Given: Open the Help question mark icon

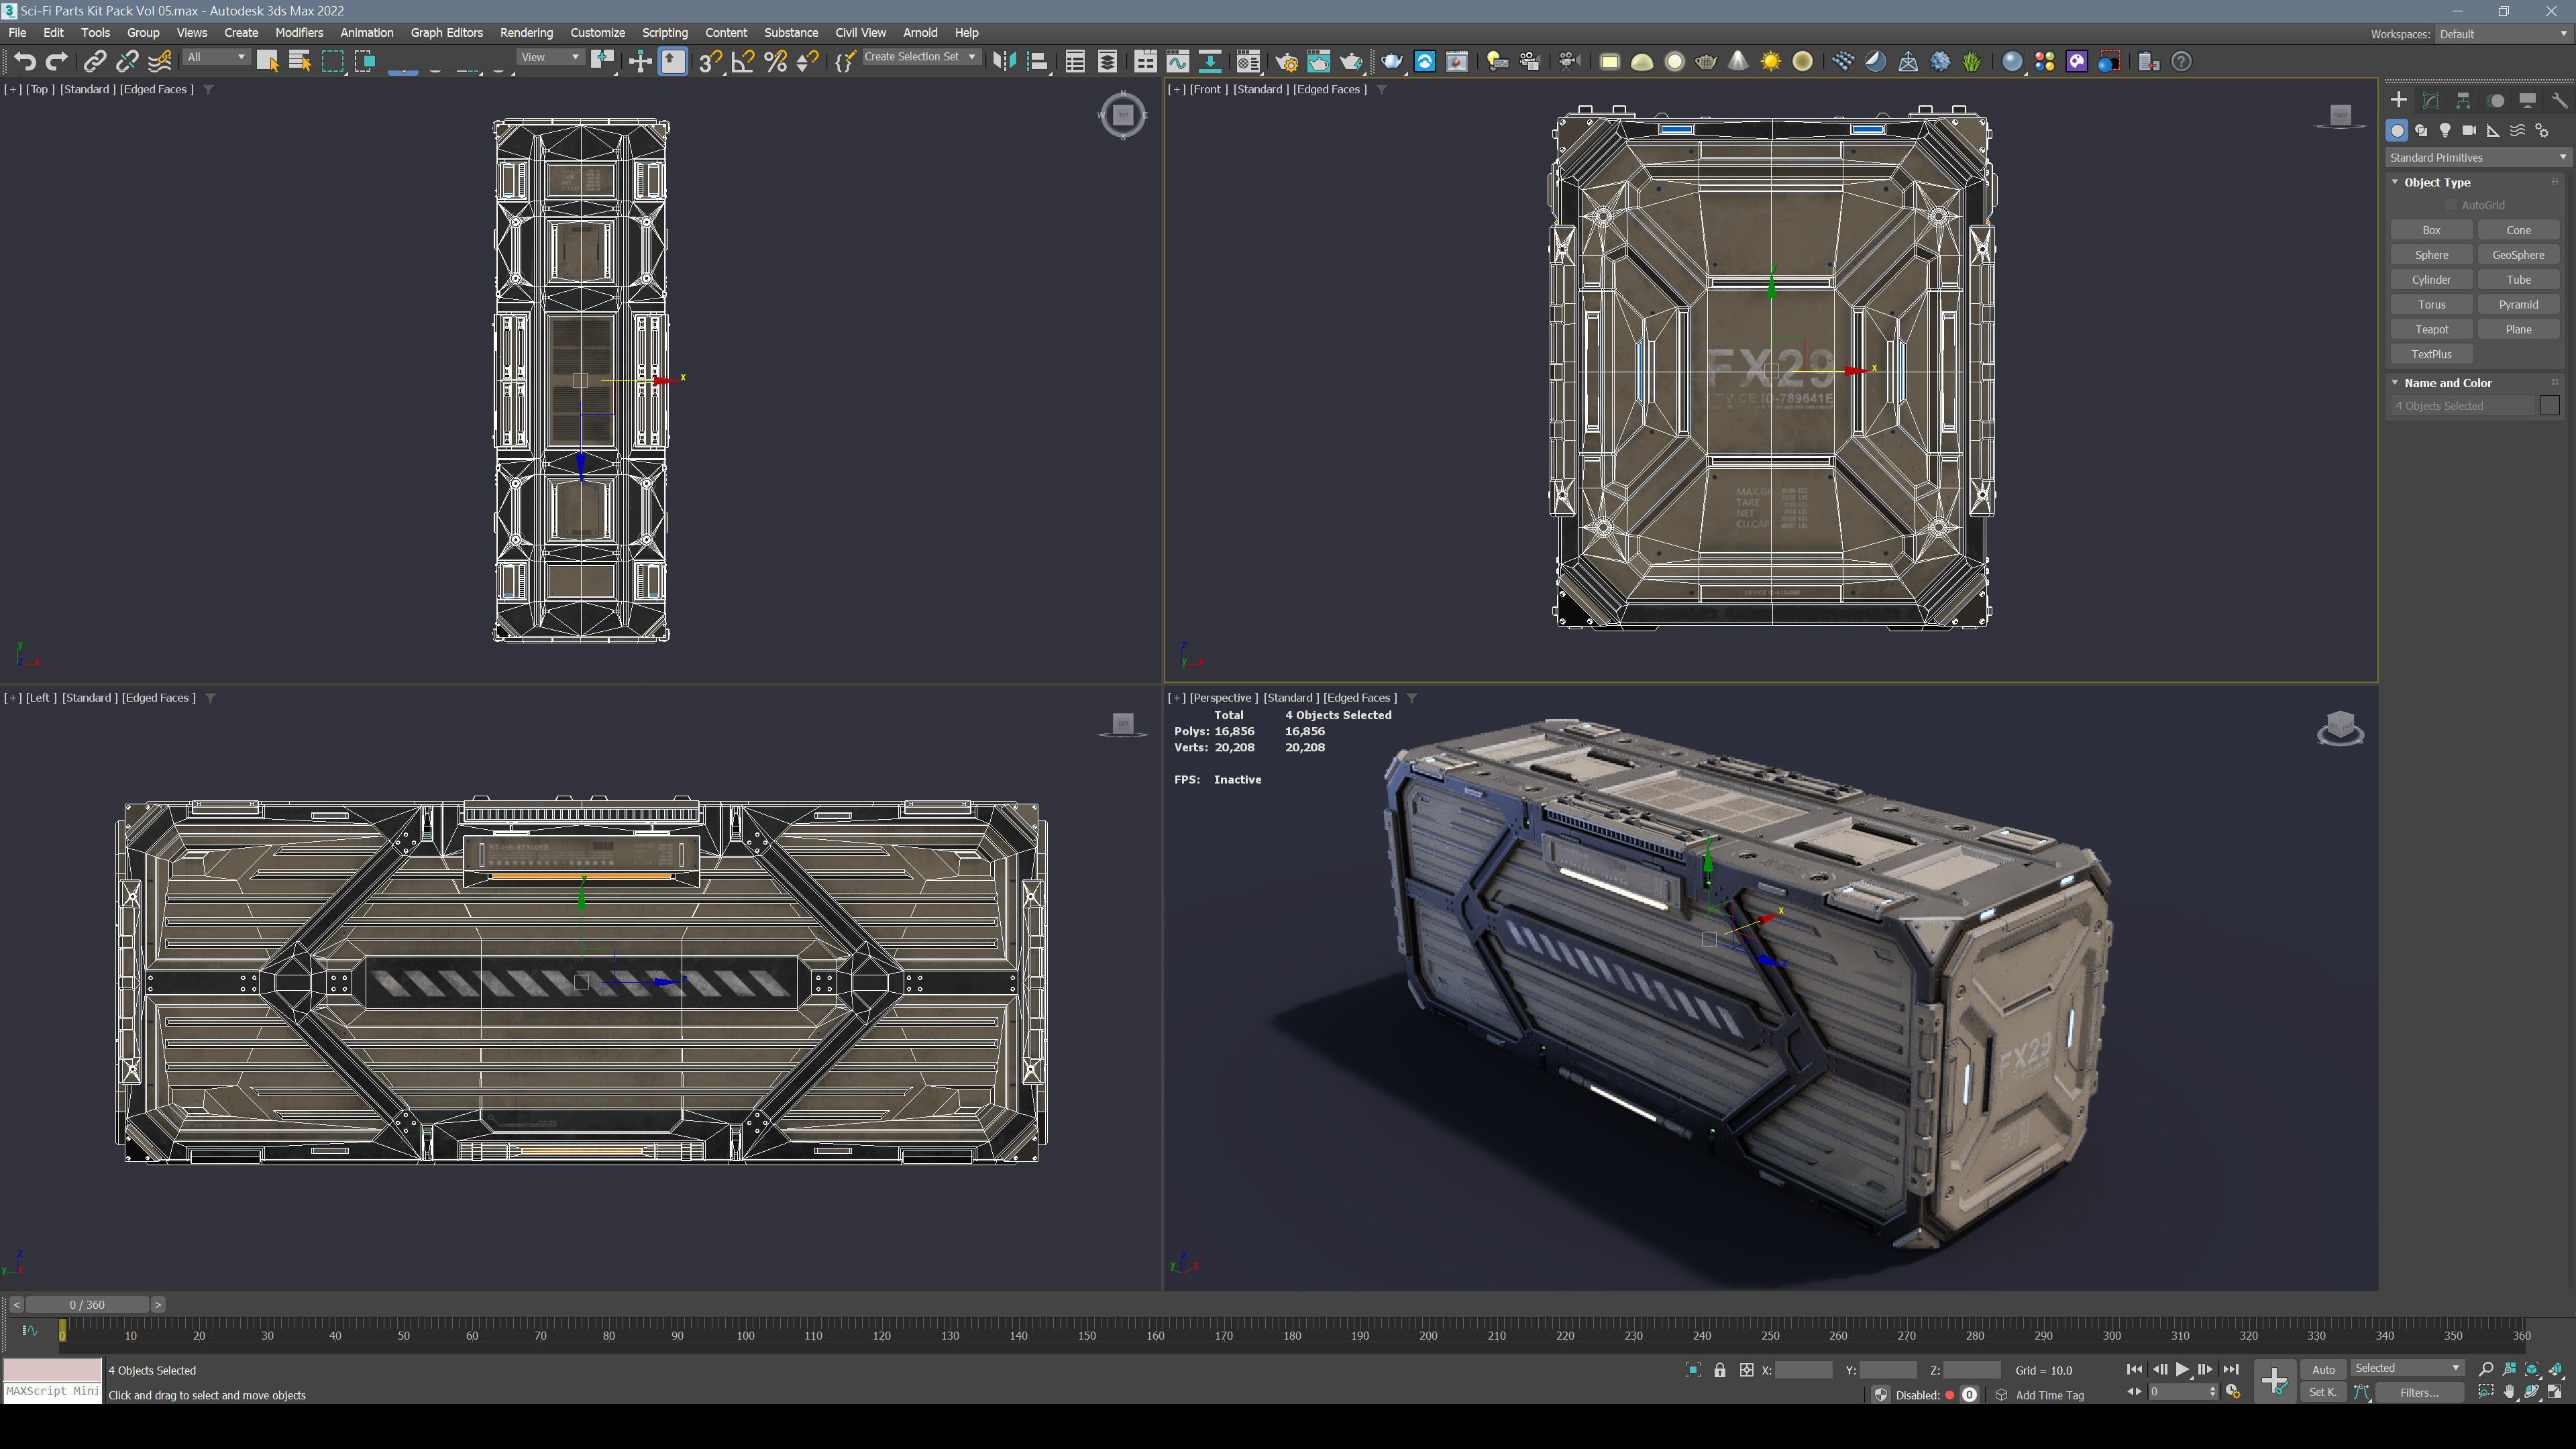Looking at the screenshot, I should [2182, 62].
